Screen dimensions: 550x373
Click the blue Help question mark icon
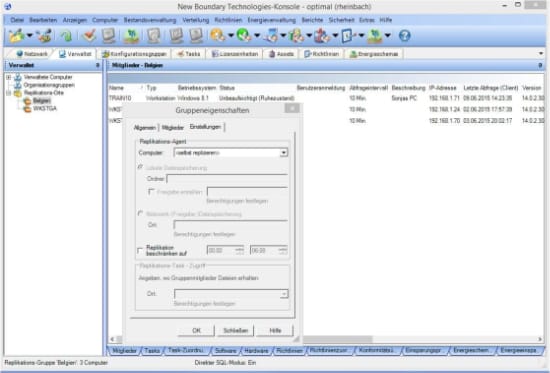coord(404,35)
